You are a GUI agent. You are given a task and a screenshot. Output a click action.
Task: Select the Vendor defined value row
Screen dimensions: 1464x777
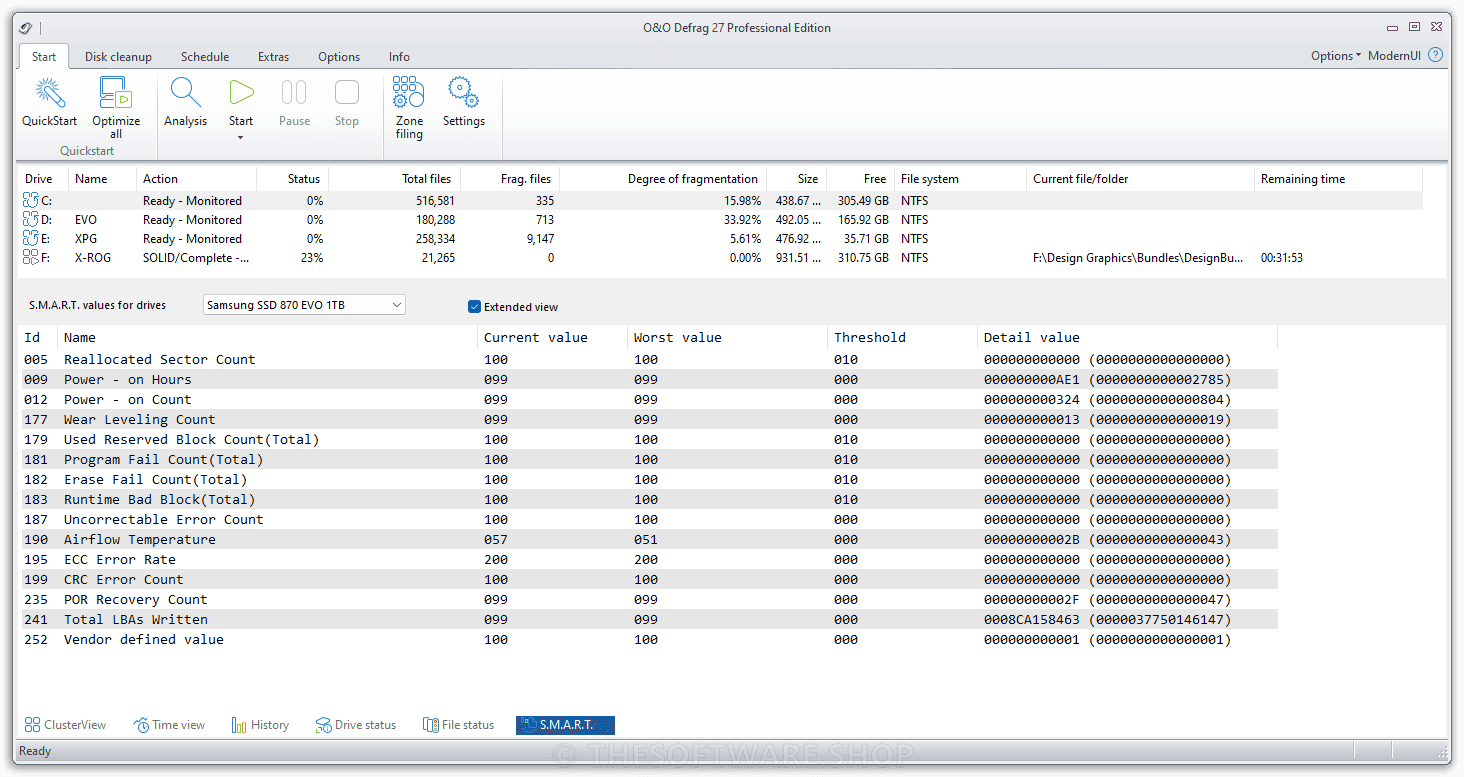pyautogui.click(x=650, y=639)
